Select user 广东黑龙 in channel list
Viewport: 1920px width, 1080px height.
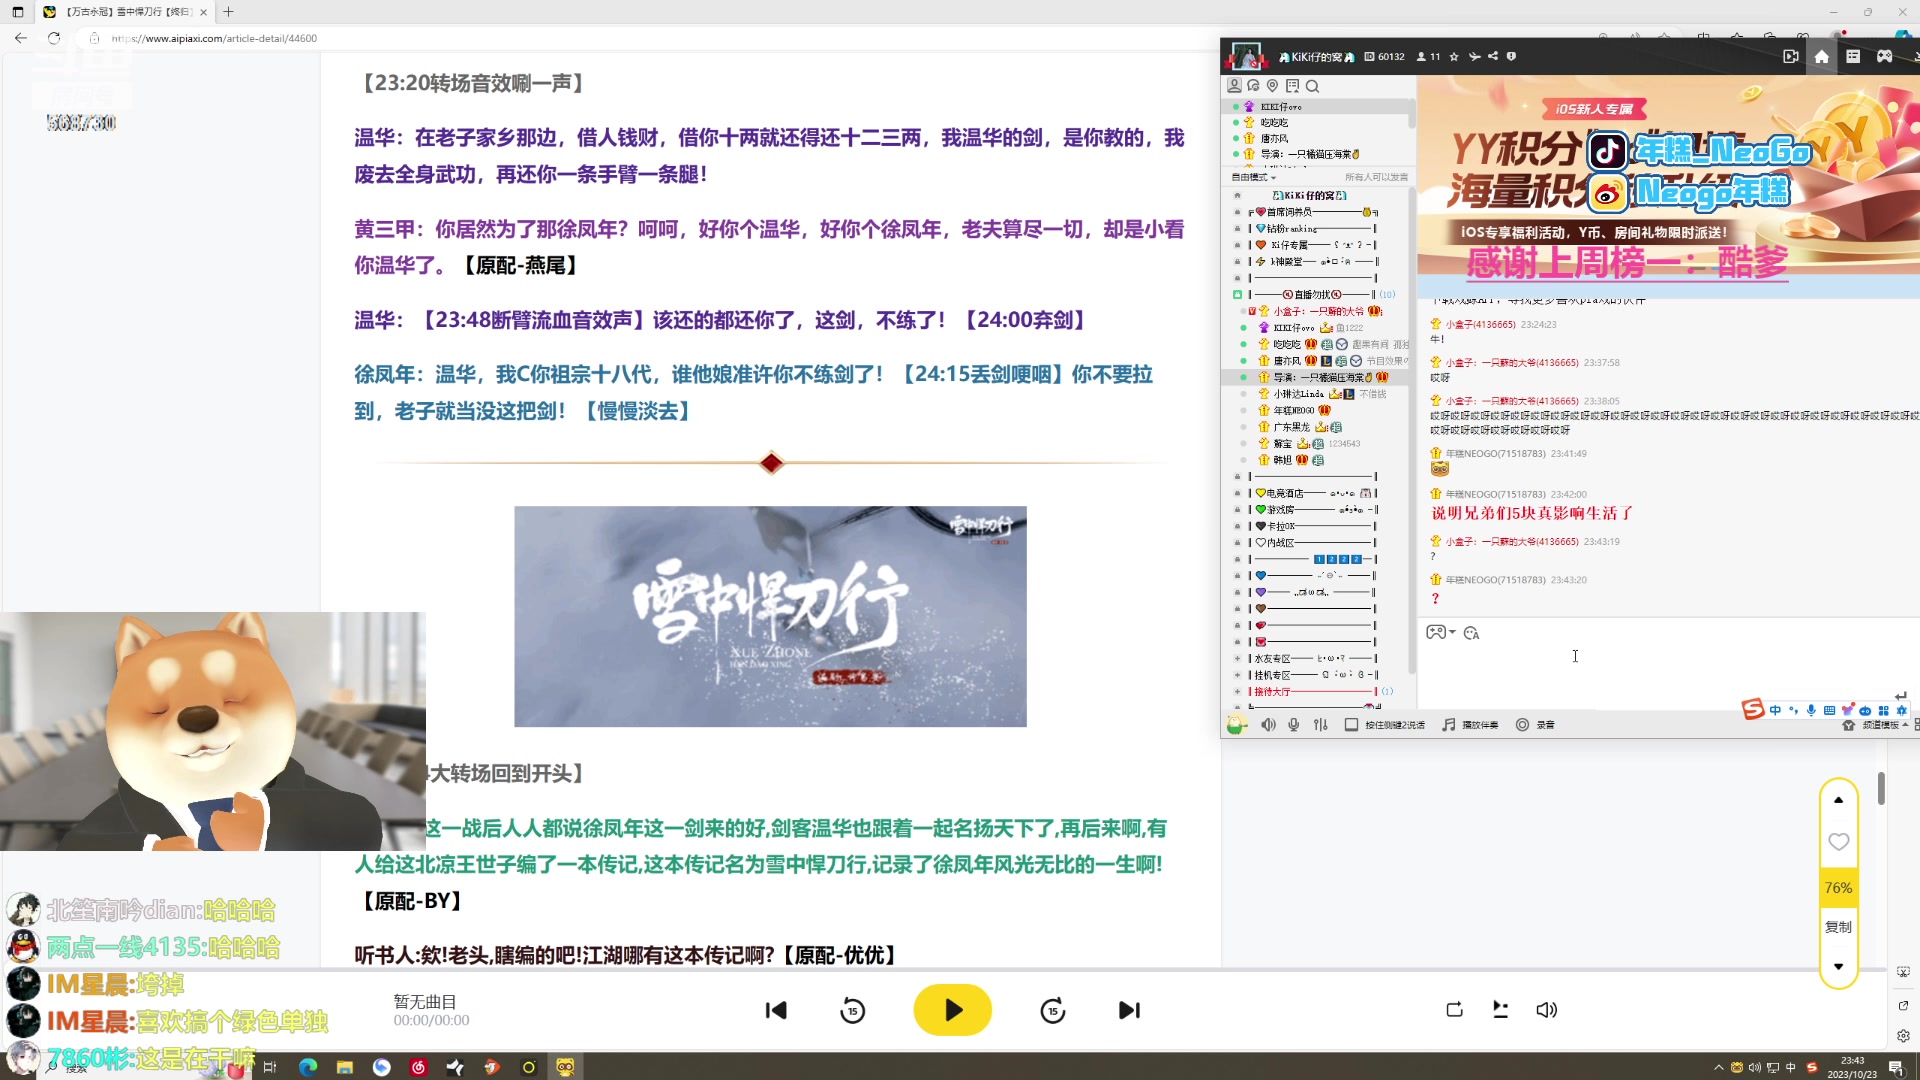pyautogui.click(x=1292, y=427)
